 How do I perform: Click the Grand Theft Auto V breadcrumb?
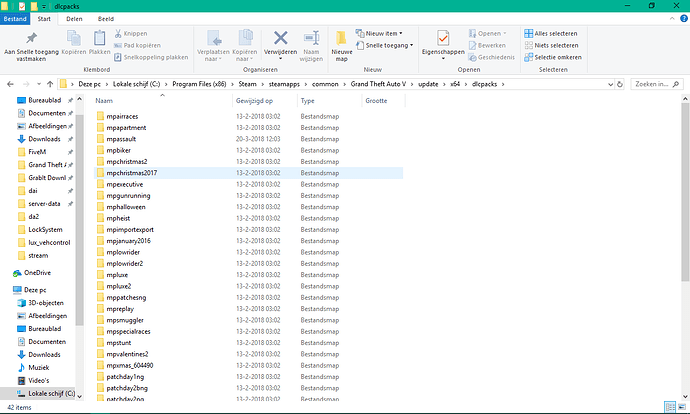378,84
